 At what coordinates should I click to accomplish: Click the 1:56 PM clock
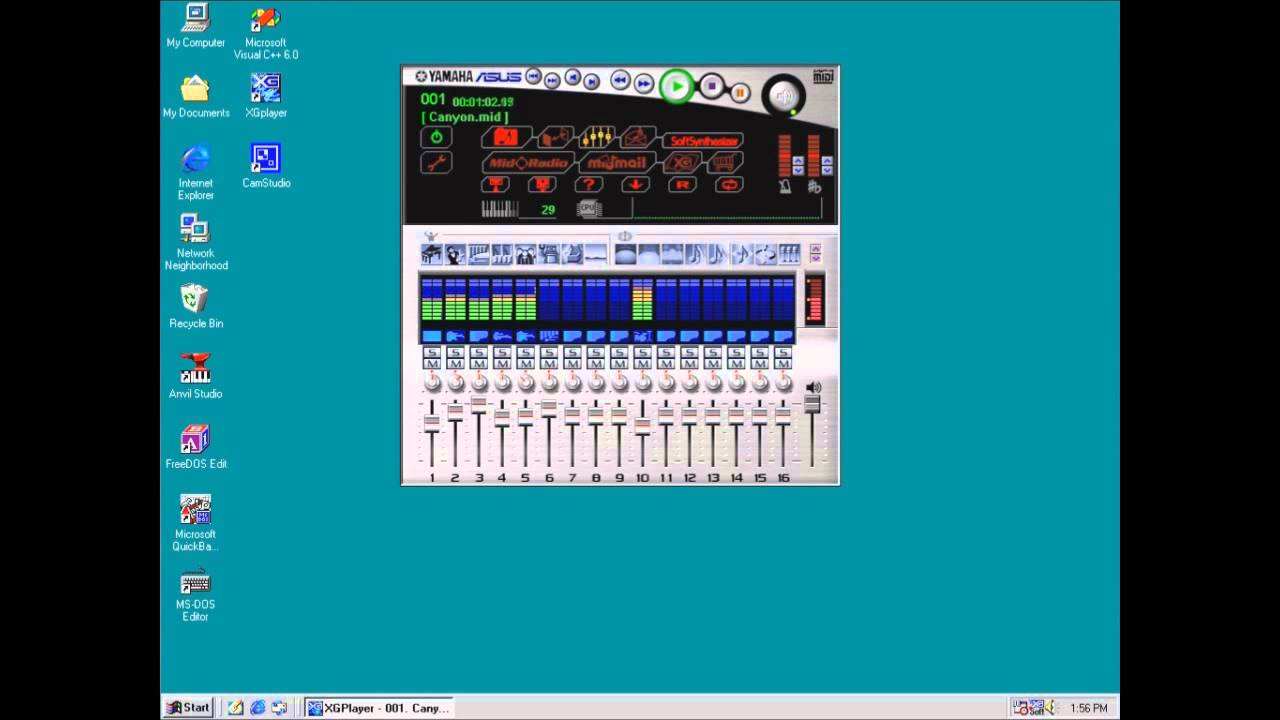(x=1088, y=708)
